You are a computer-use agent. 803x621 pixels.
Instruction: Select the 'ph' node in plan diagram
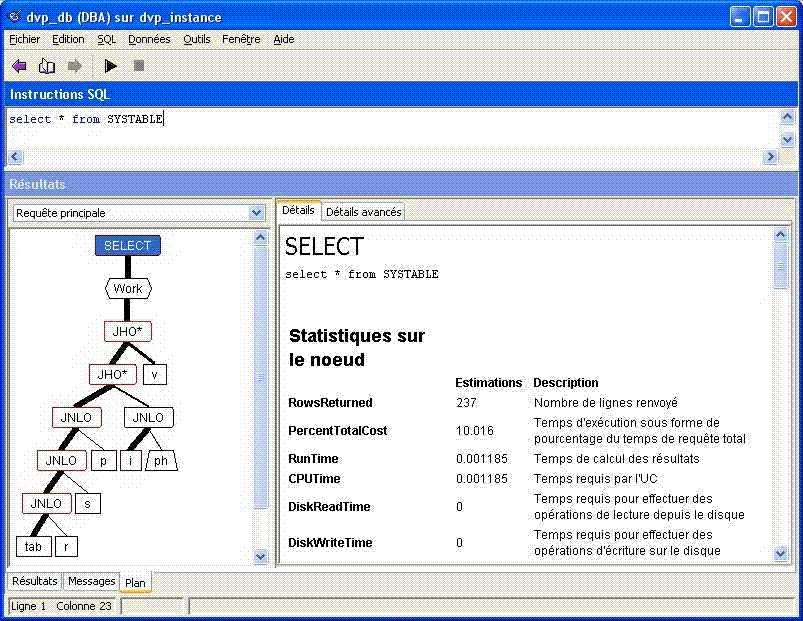pyautogui.click(x=161, y=460)
